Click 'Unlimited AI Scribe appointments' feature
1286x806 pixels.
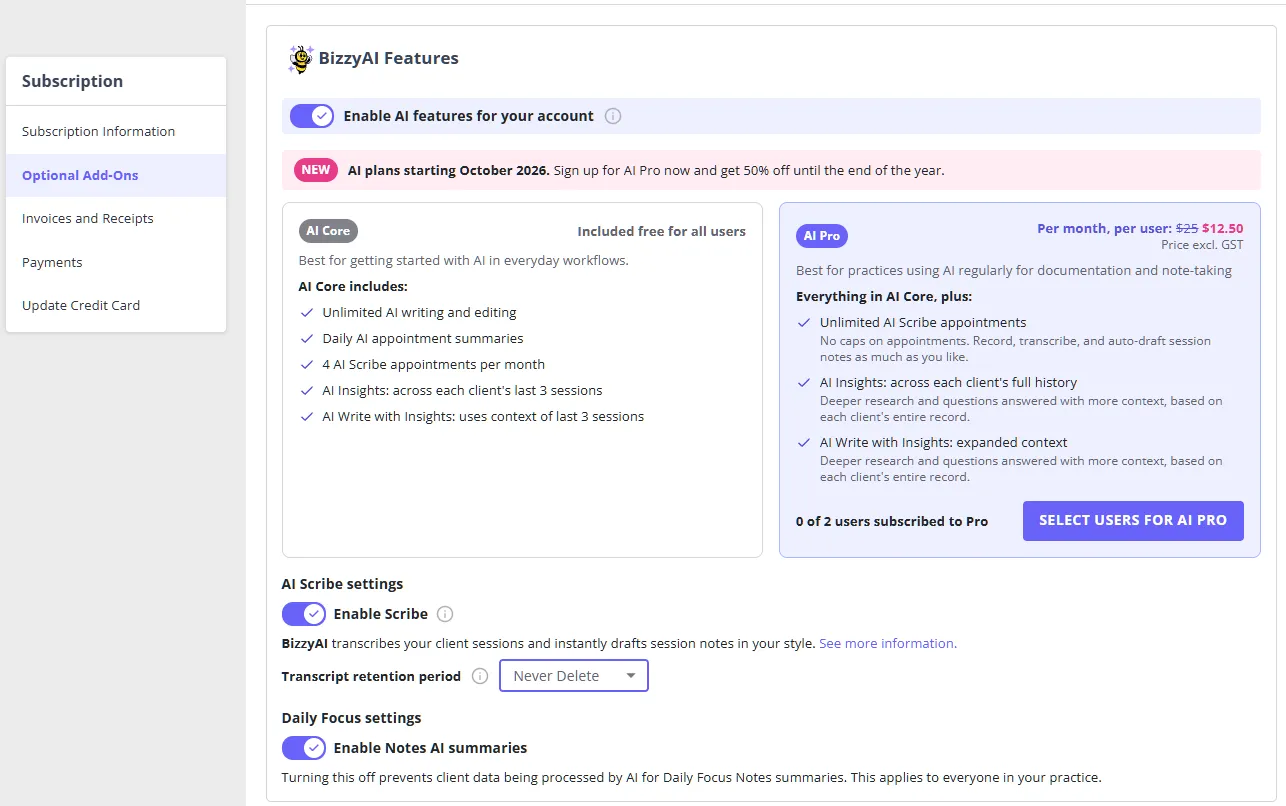923,322
